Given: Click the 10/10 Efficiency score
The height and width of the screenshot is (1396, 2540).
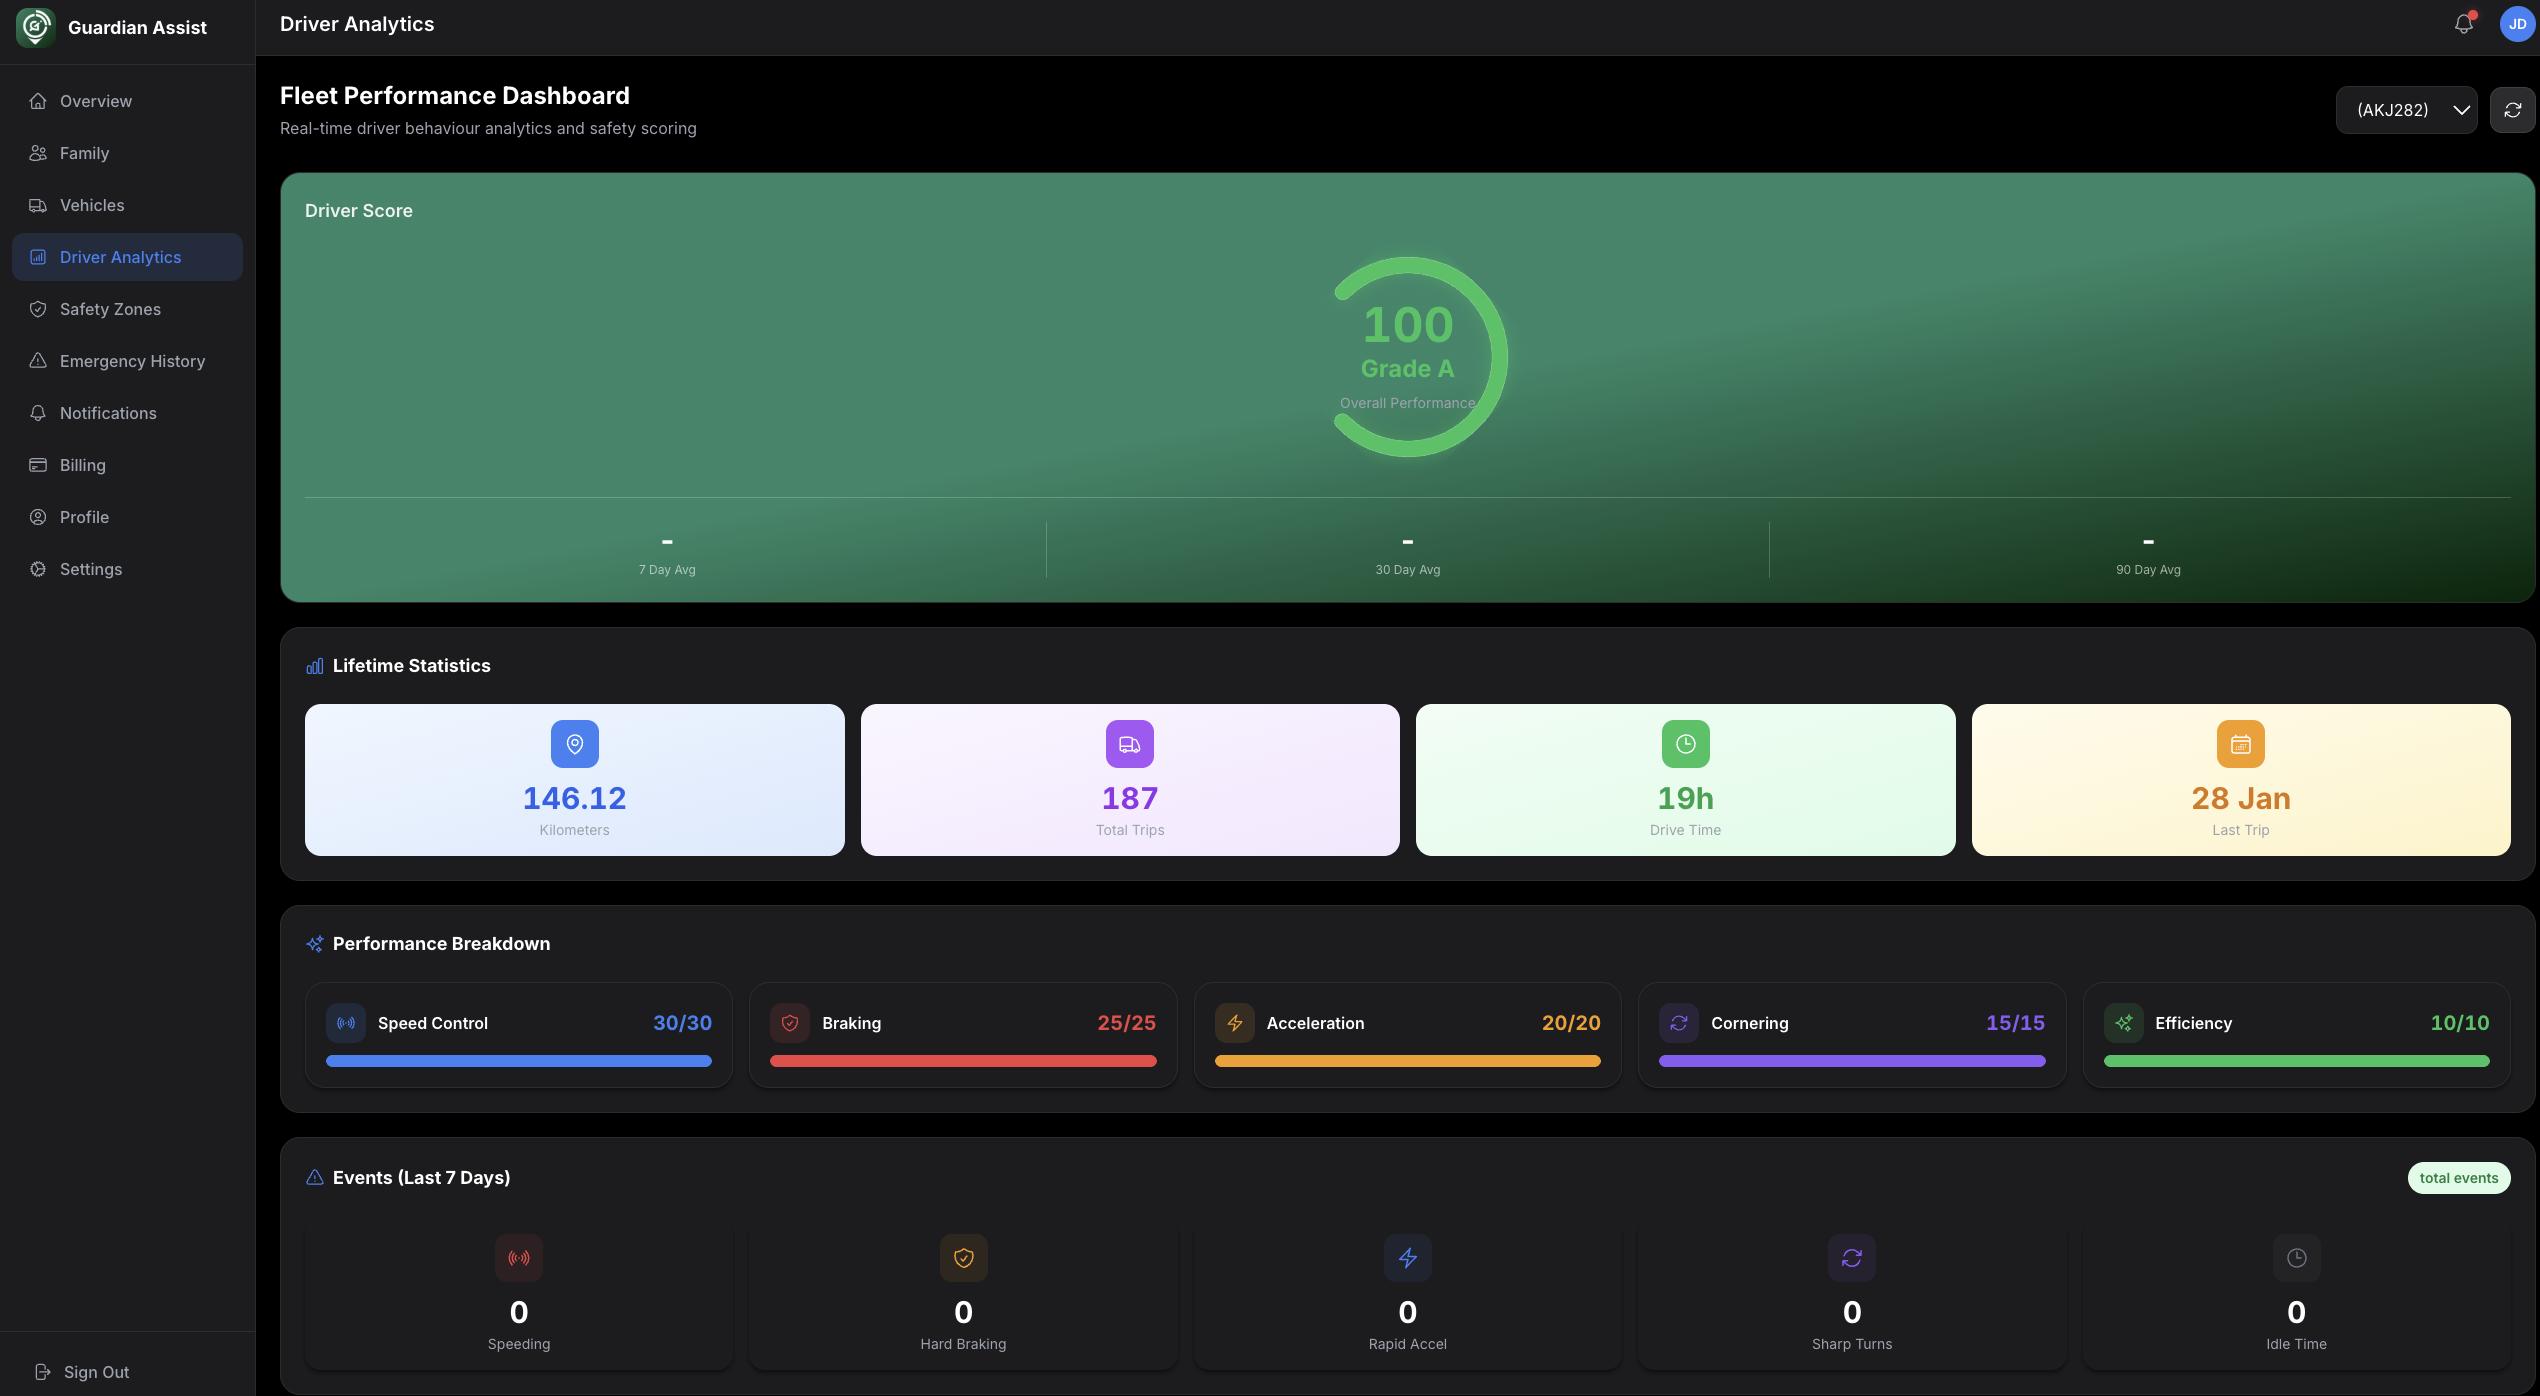Looking at the screenshot, I should click(x=2460, y=1023).
